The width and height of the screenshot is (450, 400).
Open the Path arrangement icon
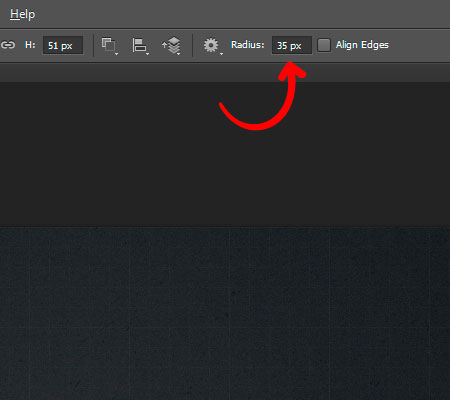tap(171, 45)
